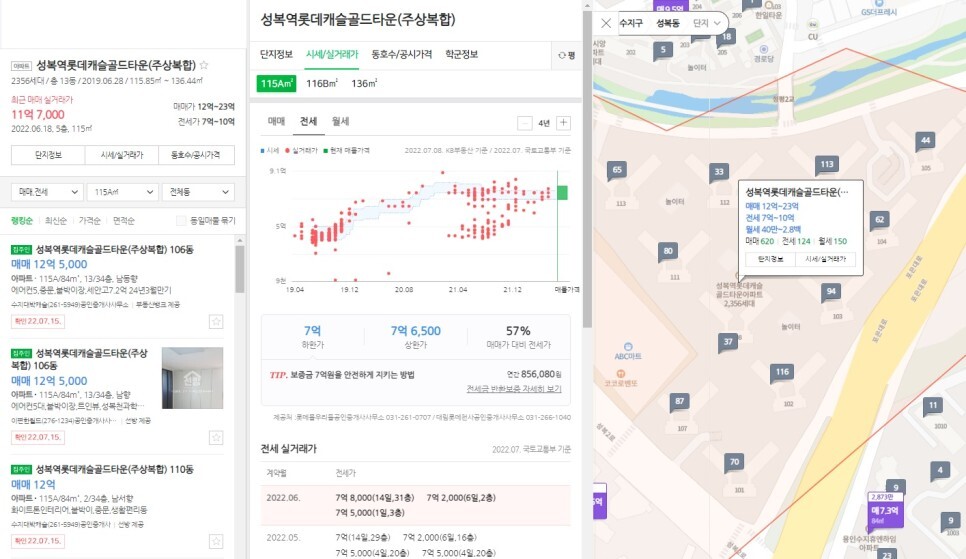
Task: Switch to 학군정보 tab
Action: pyautogui.click(x=461, y=54)
